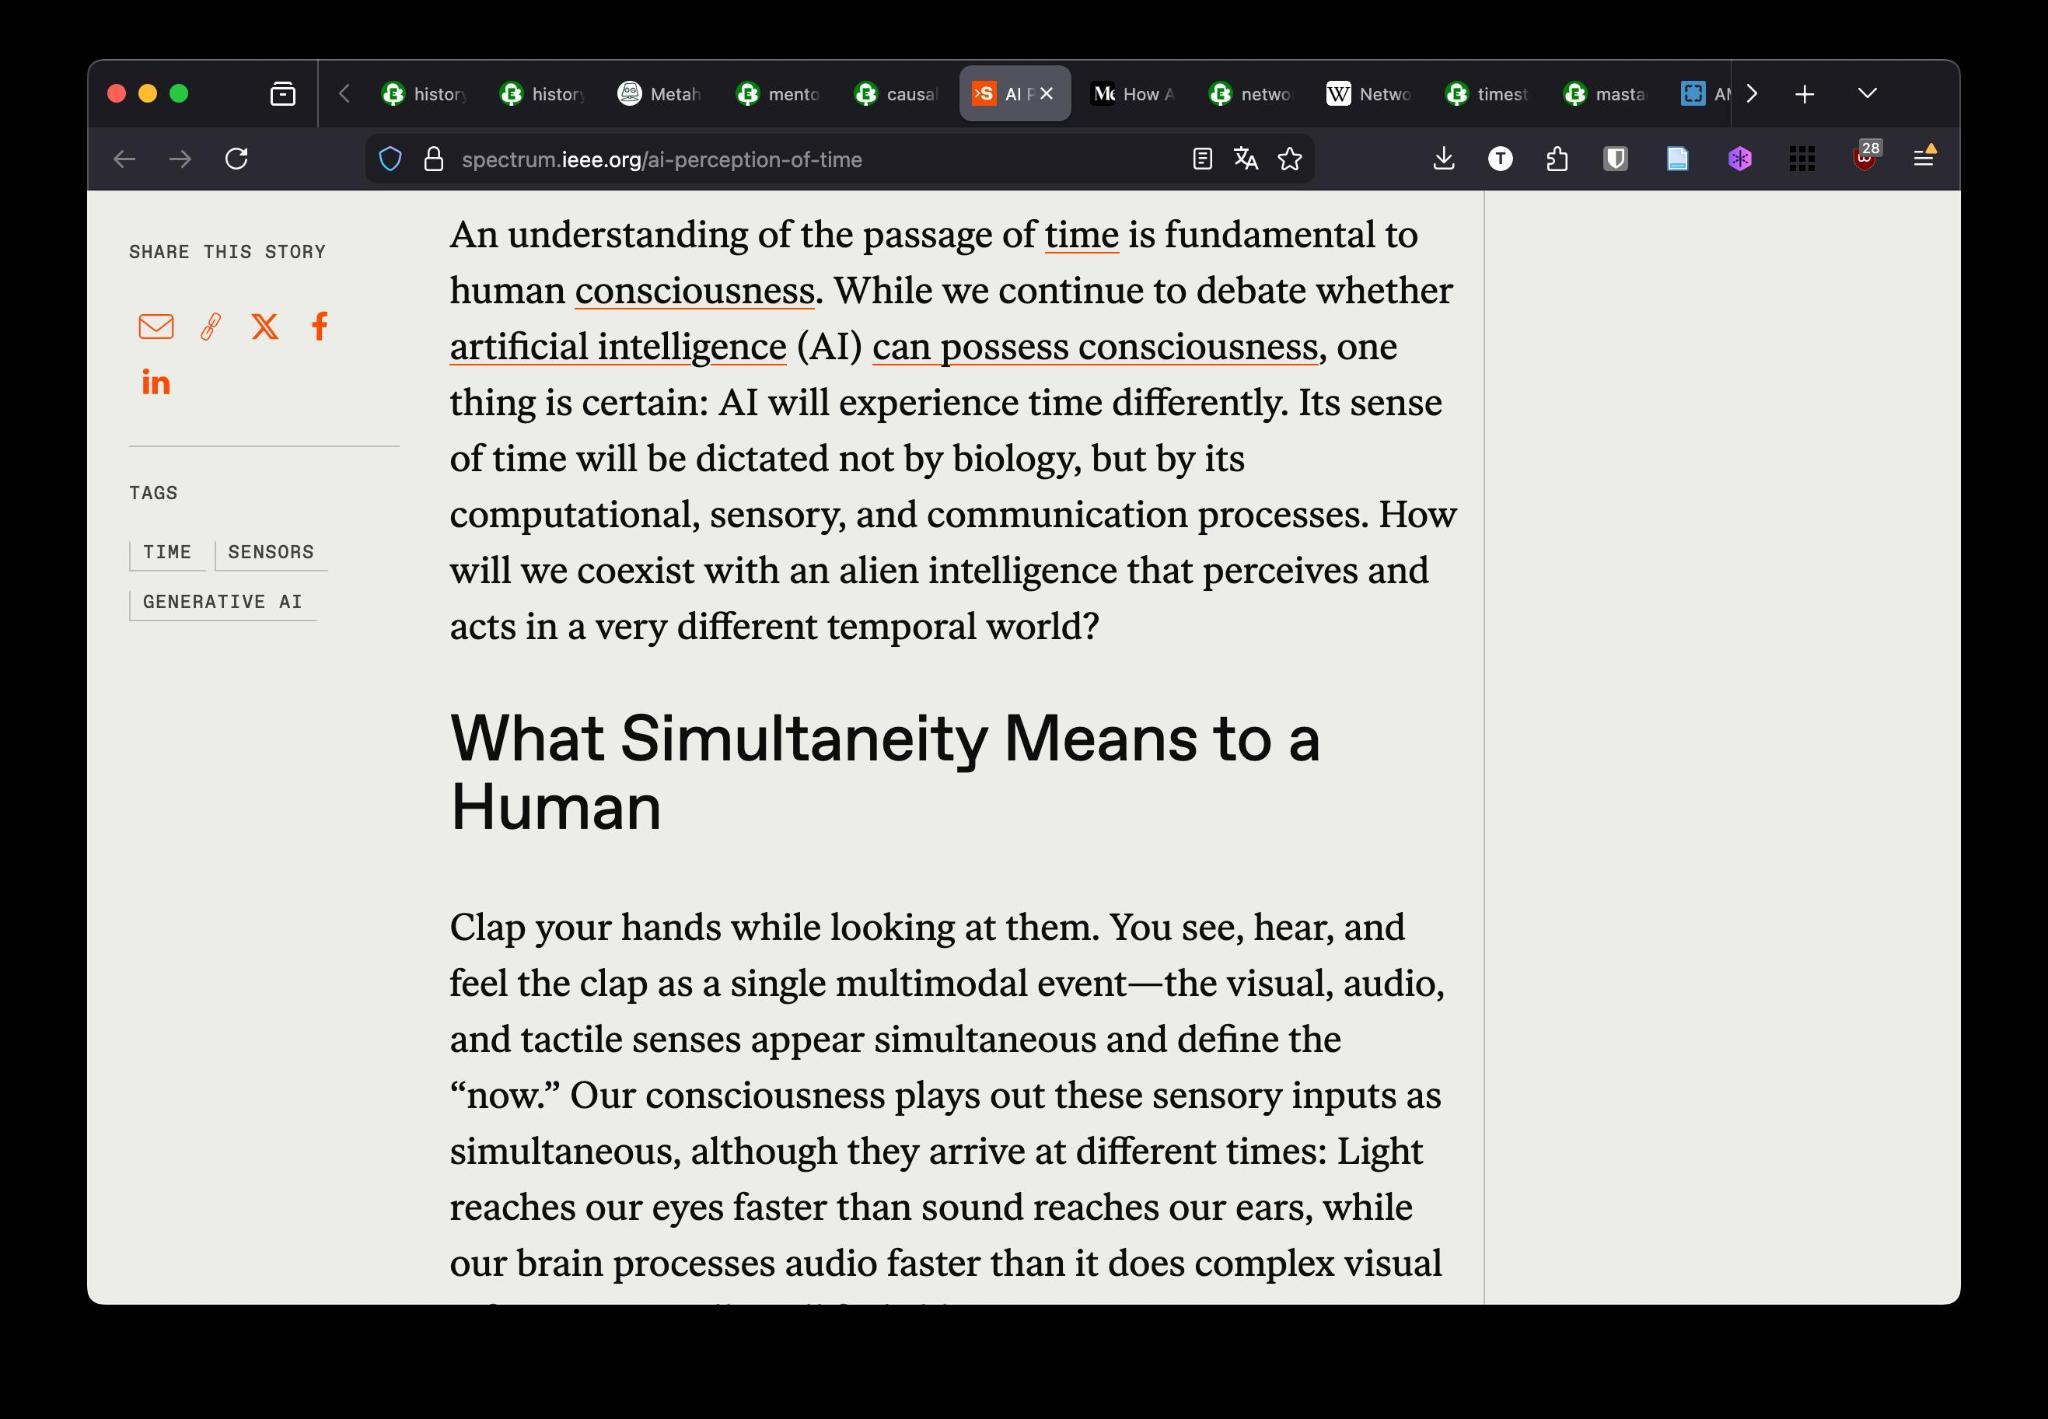Open a new tab
The image size is (2048, 1419).
point(1804,94)
